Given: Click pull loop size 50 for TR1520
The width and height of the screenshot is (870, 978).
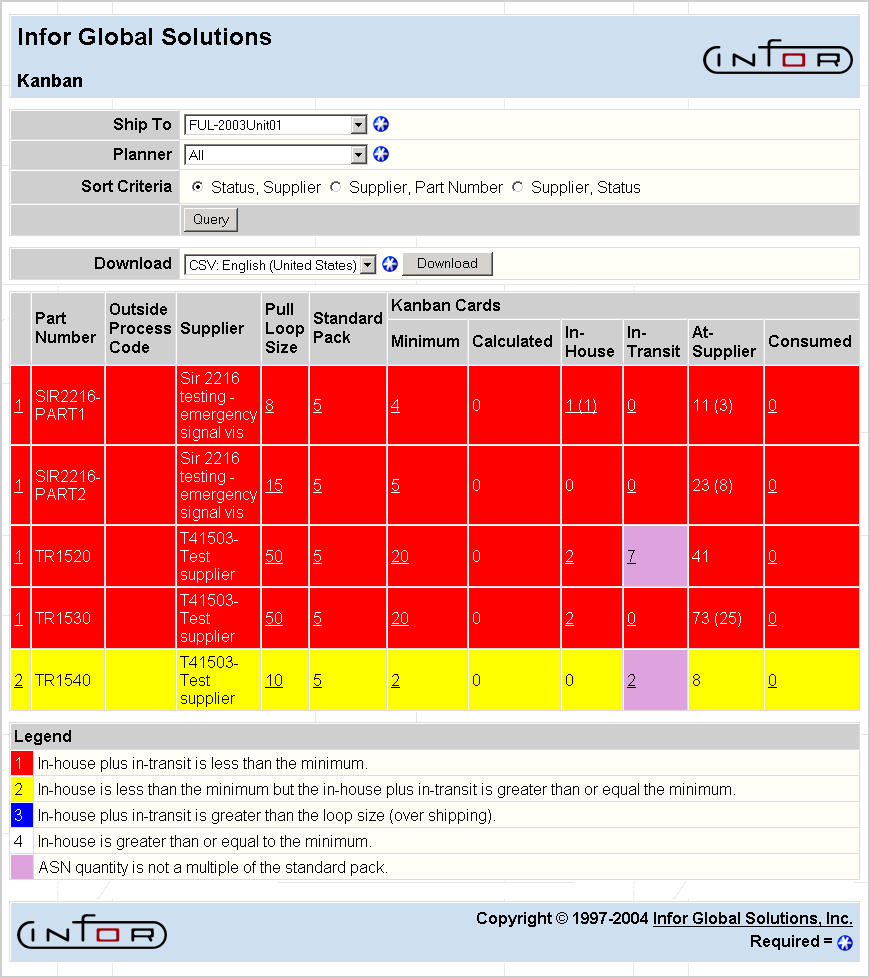Looking at the screenshot, I should pos(274,556).
